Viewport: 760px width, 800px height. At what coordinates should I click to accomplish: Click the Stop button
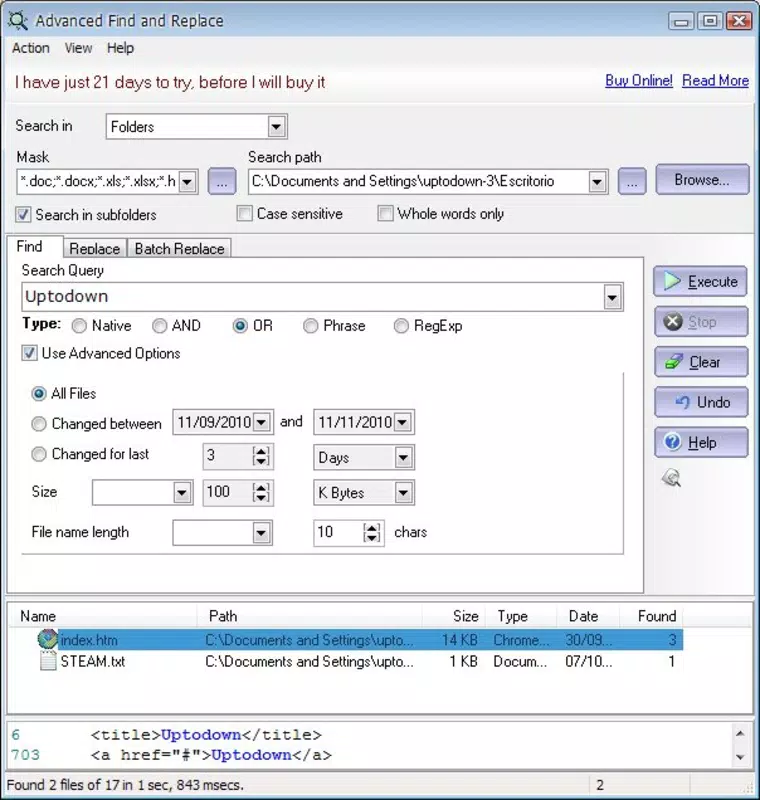[701, 321]
